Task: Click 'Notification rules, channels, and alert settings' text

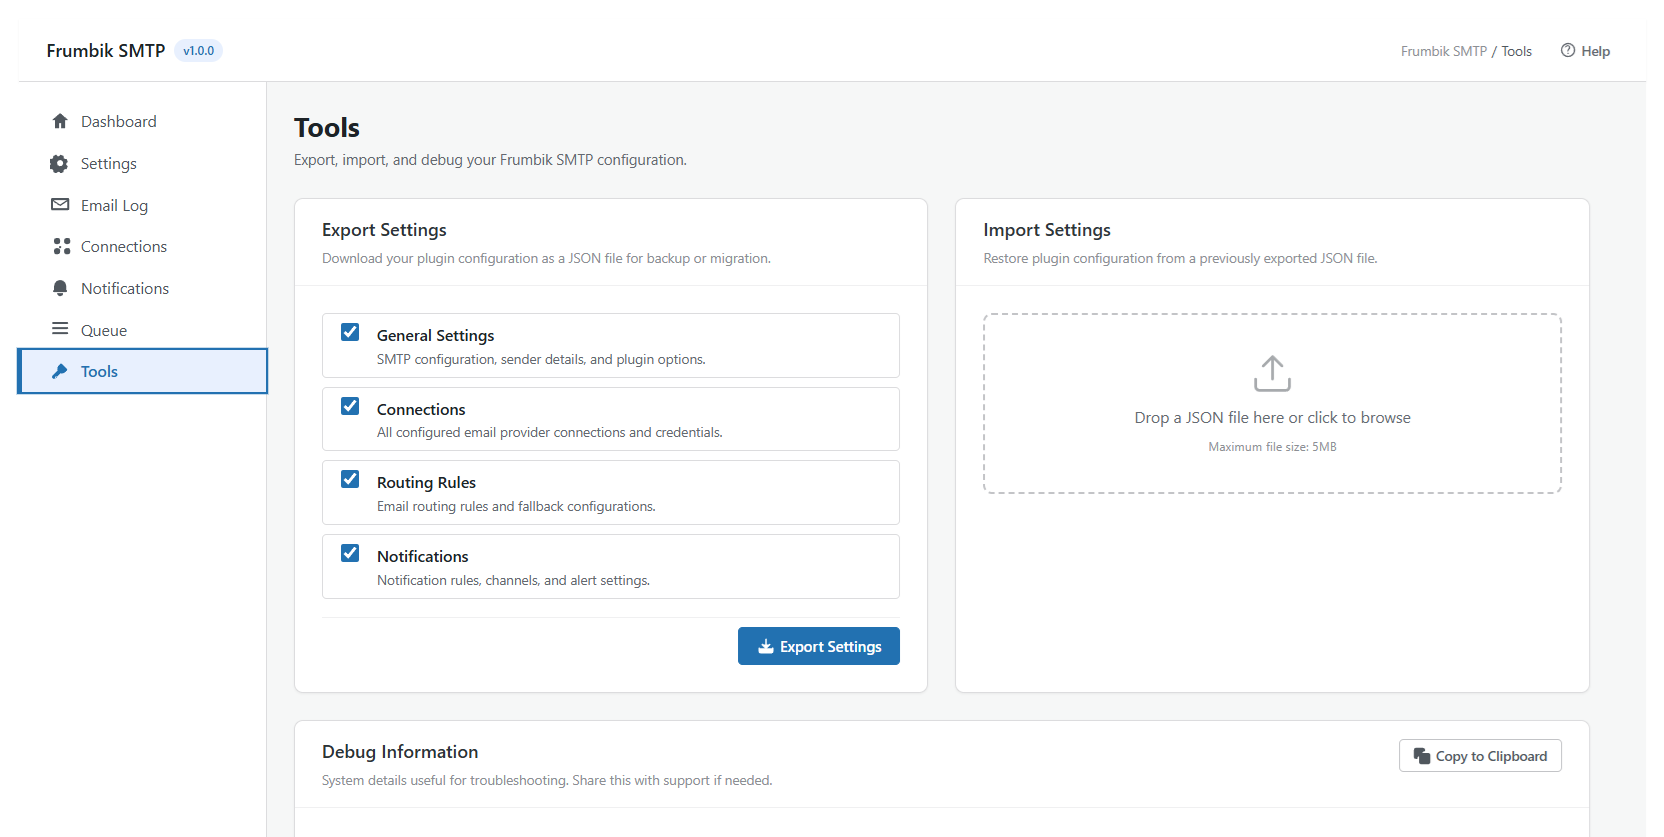Action: click(513, 580)
